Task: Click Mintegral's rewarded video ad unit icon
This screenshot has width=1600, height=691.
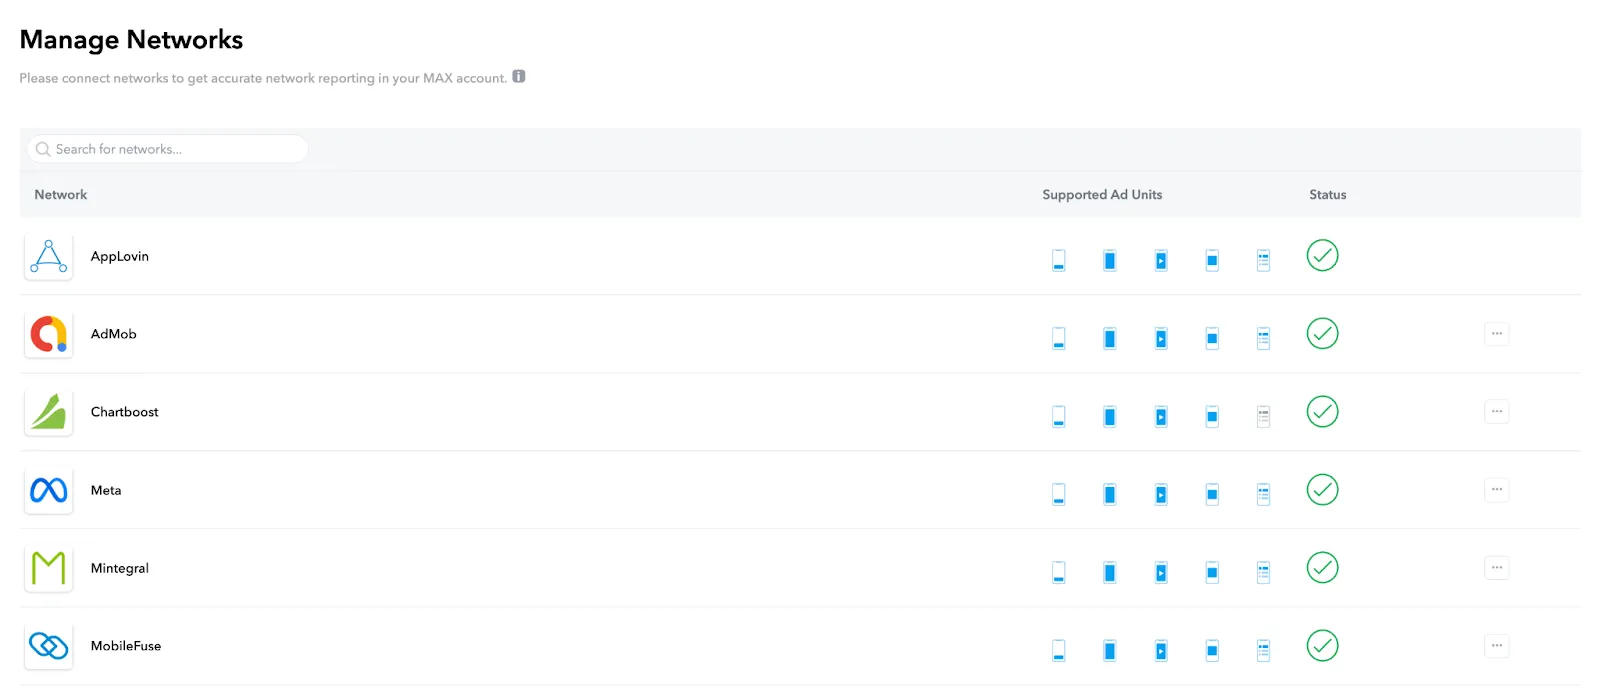Action: pos(1160,572)
